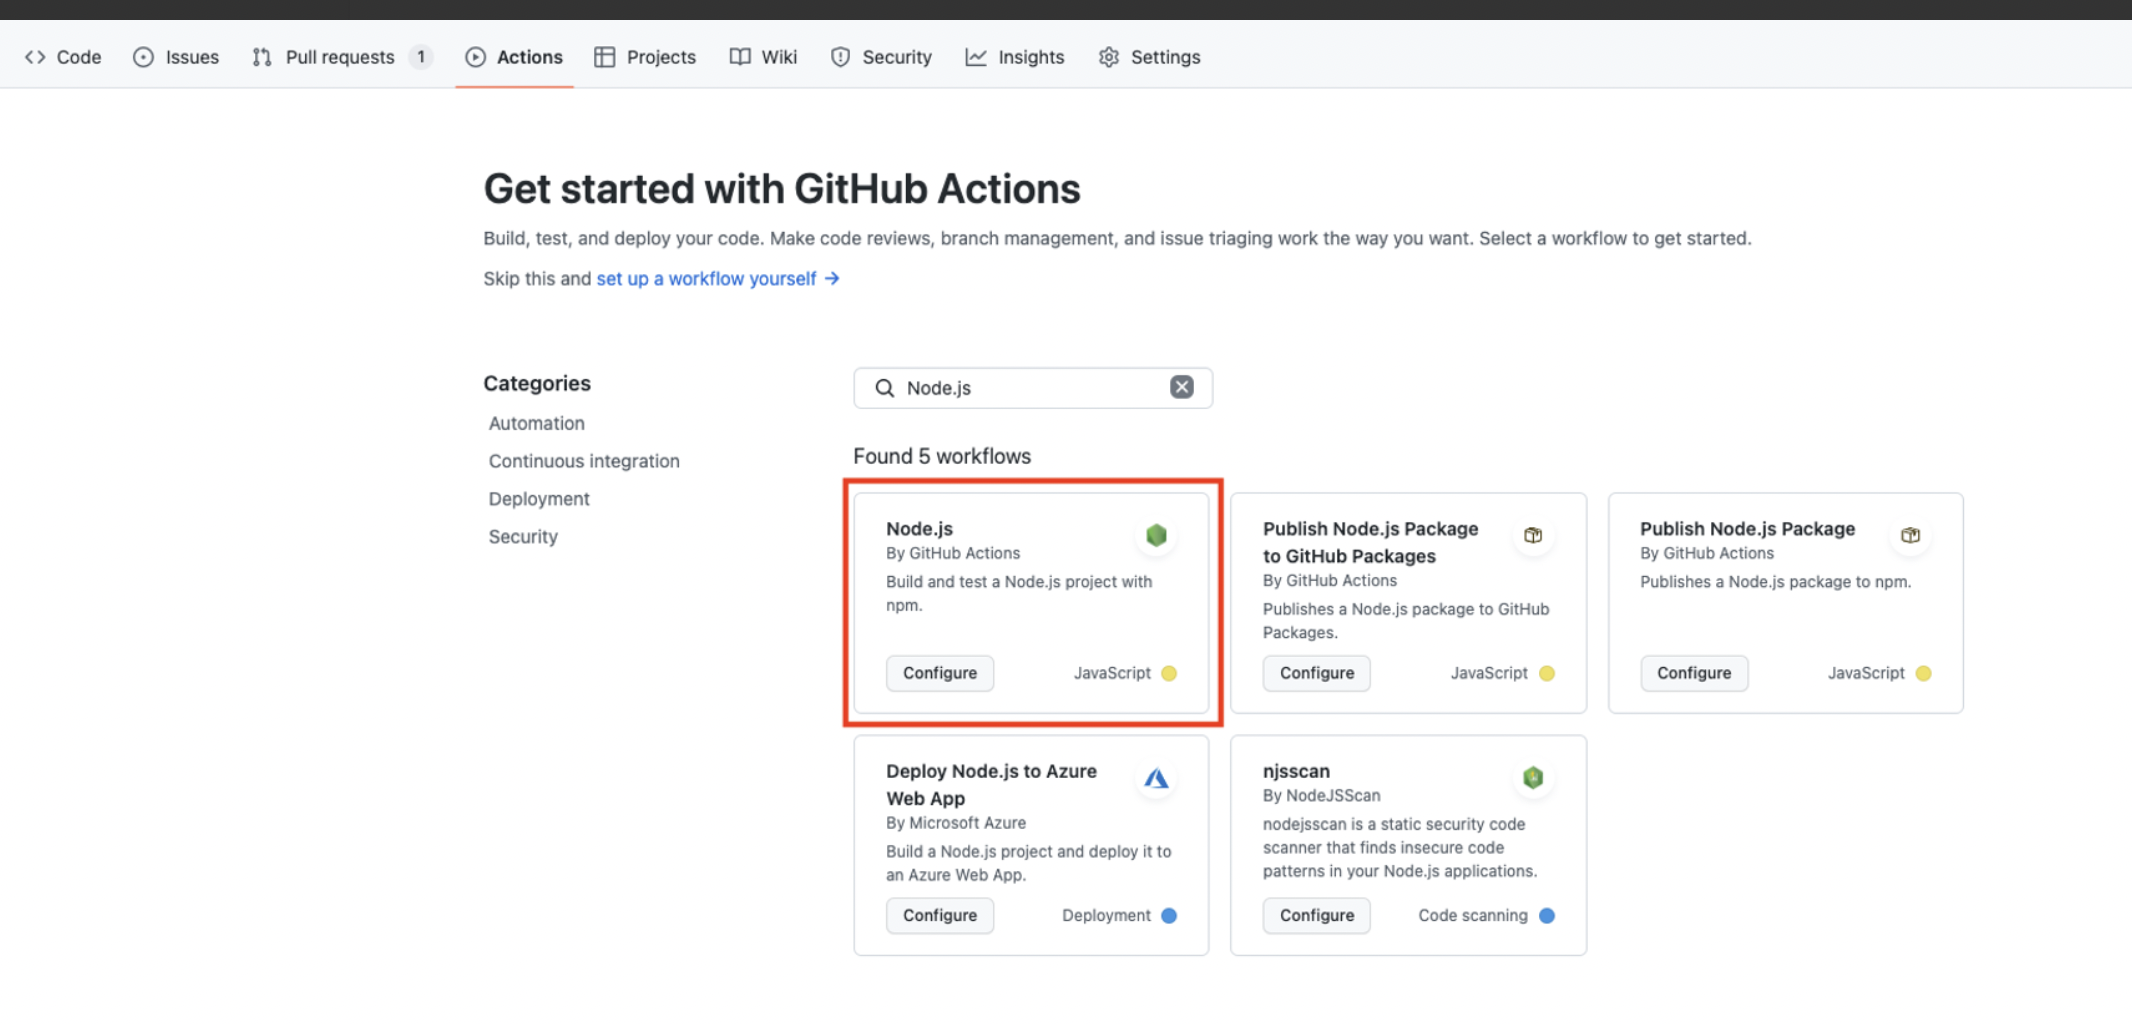Screen dimensions: 2132x1024
Task: Configure the Publish Node.js Package npm workflow
Action: tap(1694, 673)
